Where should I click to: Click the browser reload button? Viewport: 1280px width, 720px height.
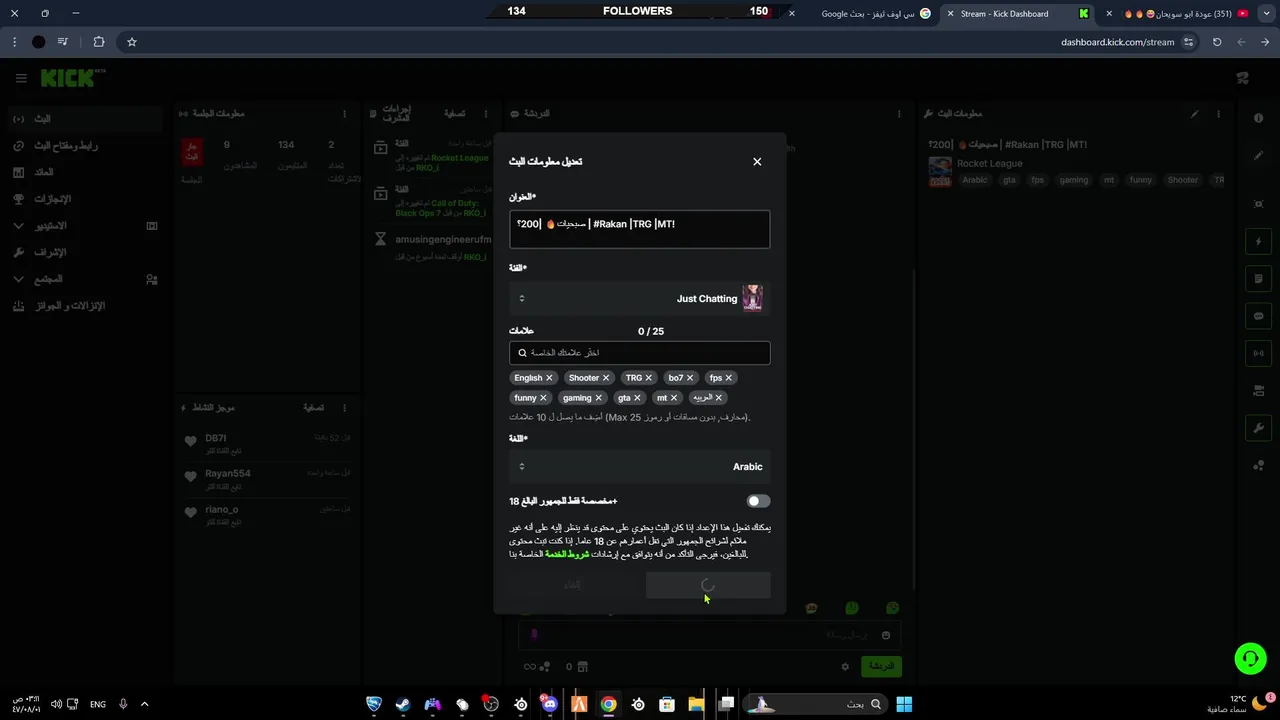[x=1217, y=42]
